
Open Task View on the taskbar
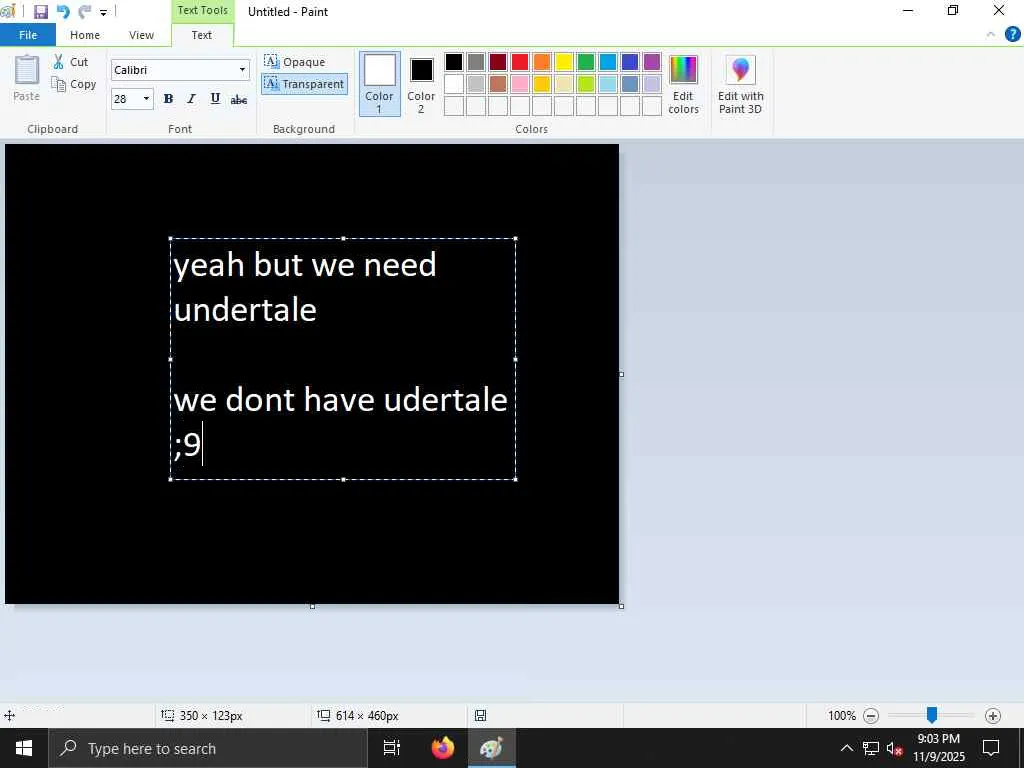pyautogui.click(x=392, y=748)
